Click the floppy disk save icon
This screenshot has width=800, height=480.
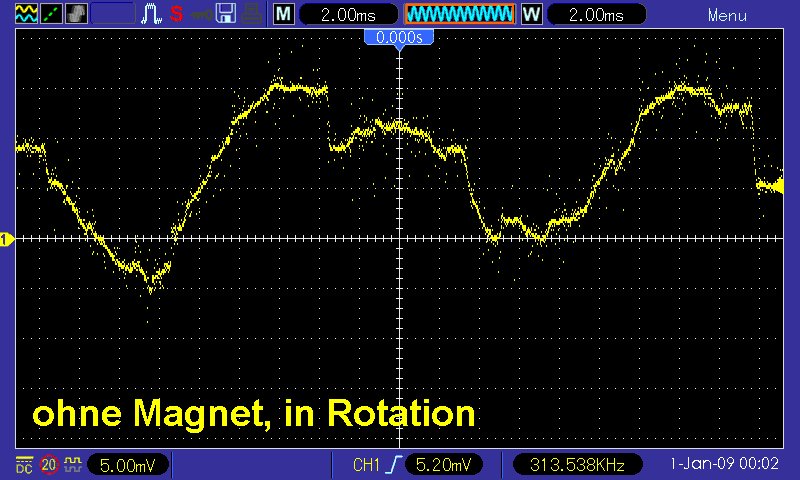click(x=226, y=15)
